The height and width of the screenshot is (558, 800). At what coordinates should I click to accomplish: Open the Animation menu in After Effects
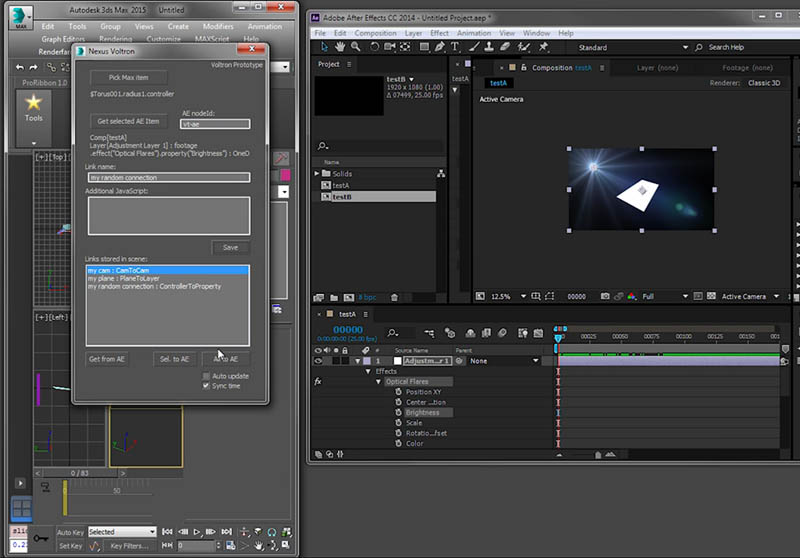pos(473,33)
